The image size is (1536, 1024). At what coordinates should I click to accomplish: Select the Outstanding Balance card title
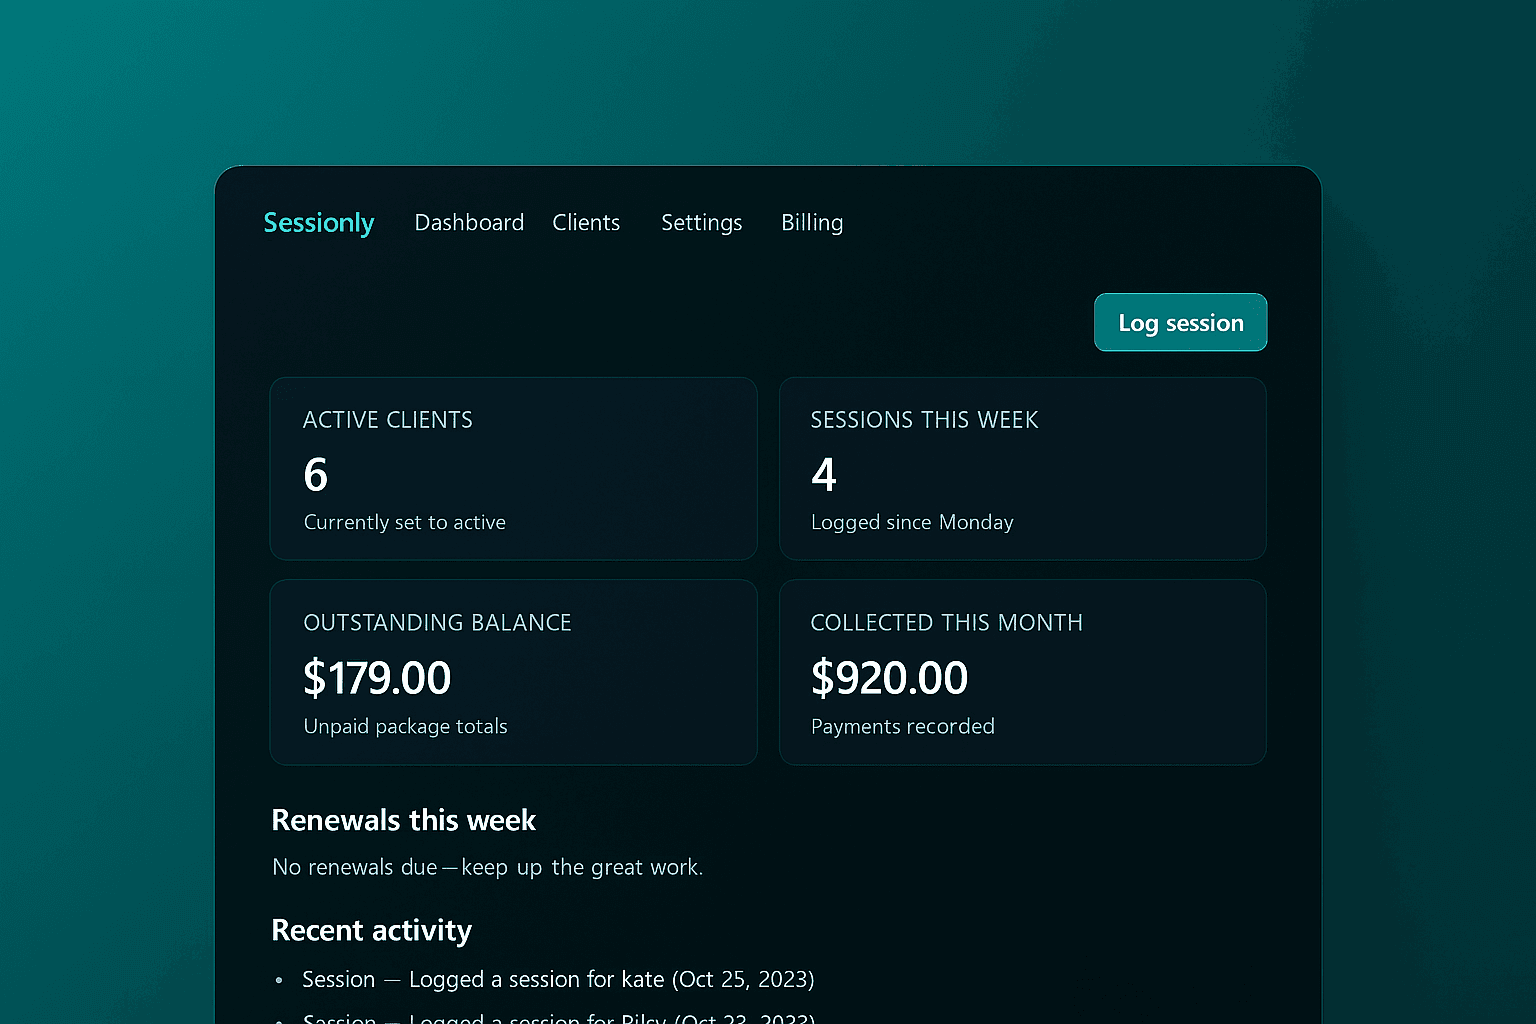pyautogui.click(x=437, y=623)
